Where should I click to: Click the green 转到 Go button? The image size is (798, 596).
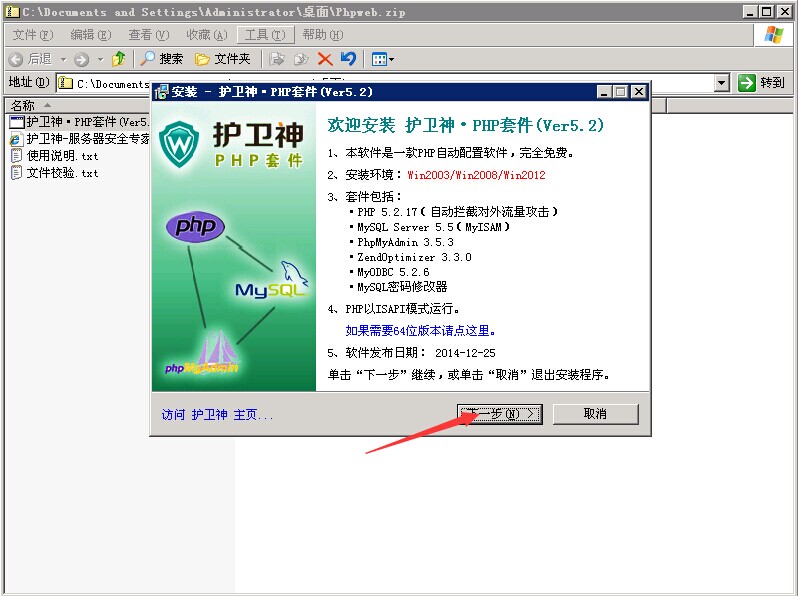(x=761, y=82)
